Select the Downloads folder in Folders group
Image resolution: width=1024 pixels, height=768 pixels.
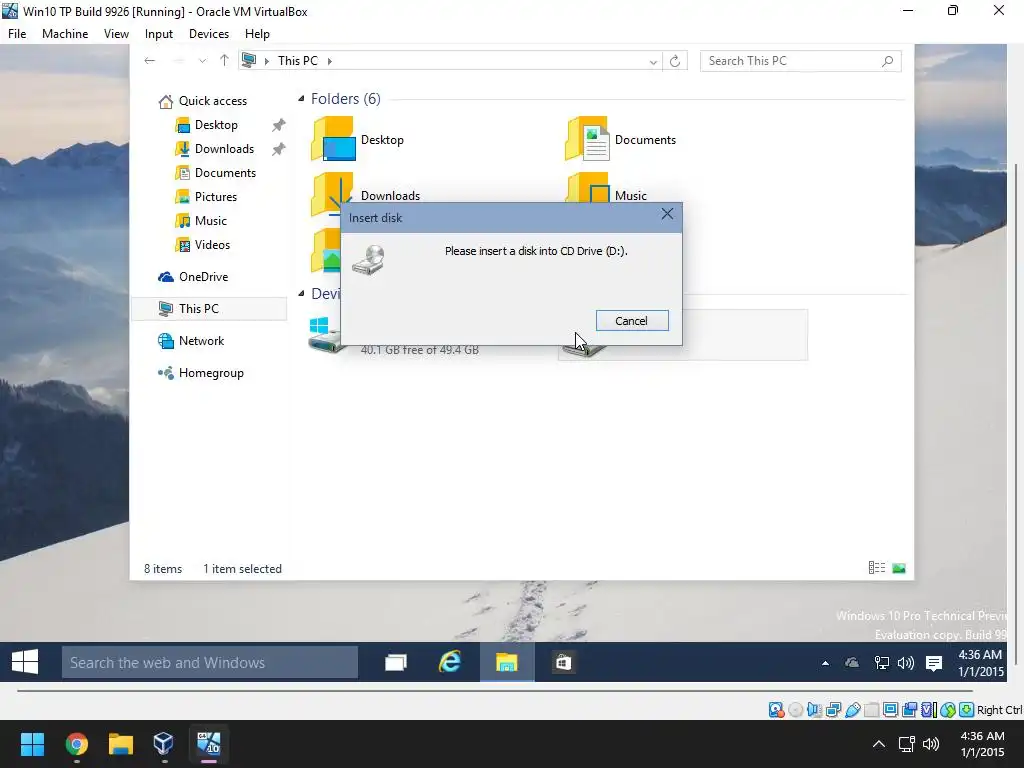pyautogui.click(x=391, y=195)
